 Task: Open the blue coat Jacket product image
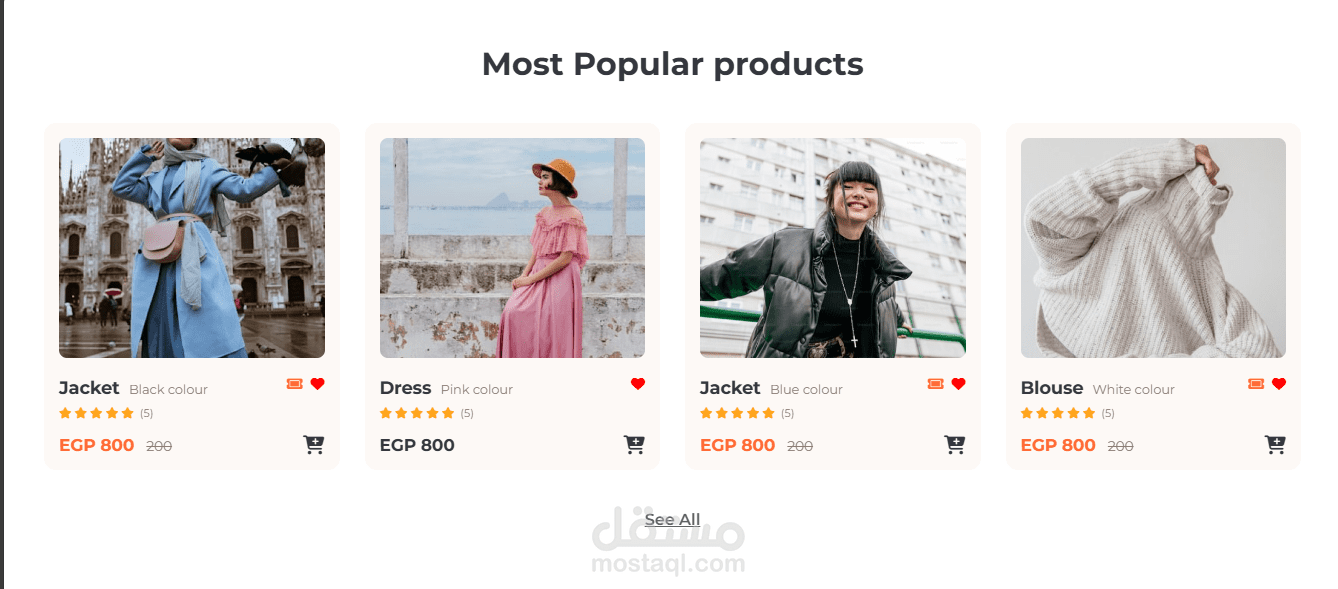(x=192, y=248)
